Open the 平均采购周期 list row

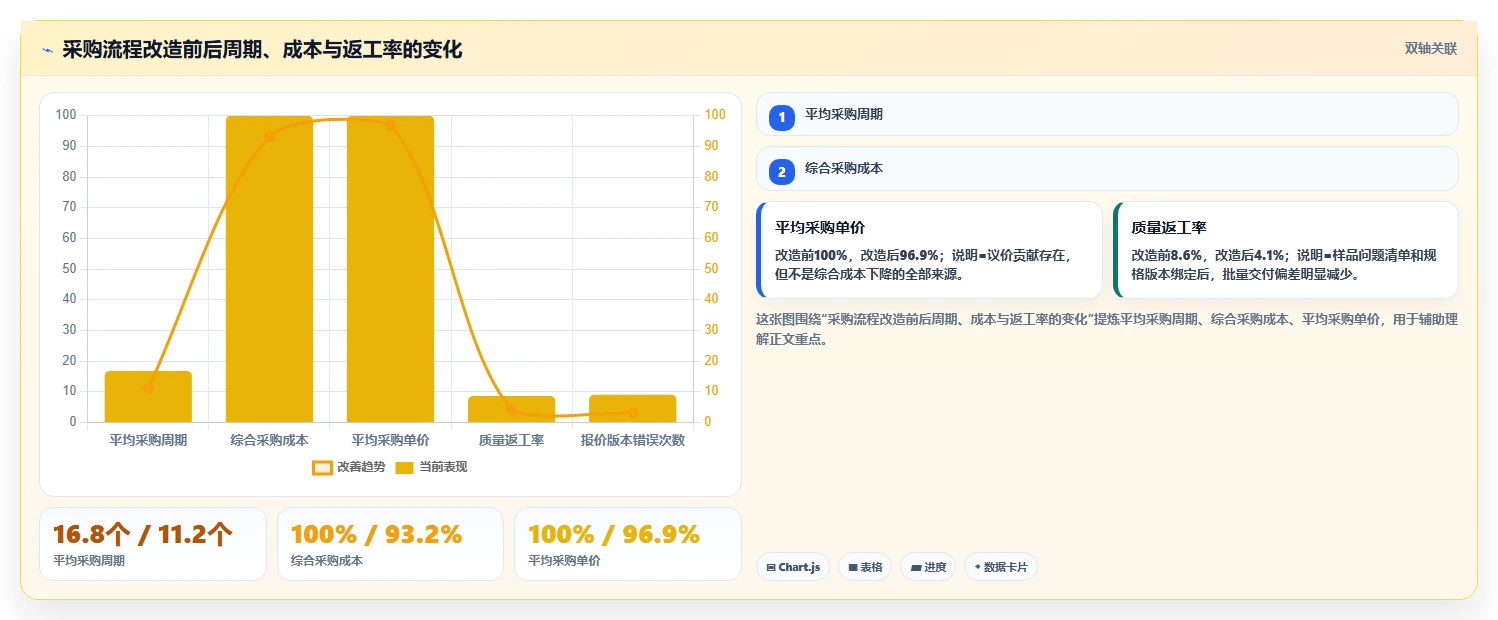coord(1107,114)
